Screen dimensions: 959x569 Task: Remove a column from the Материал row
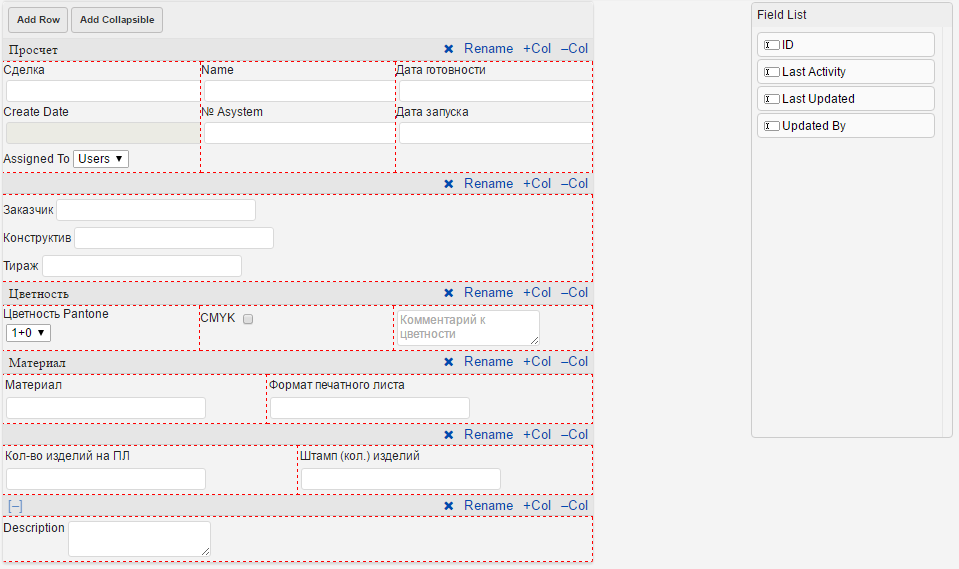pyautogui.click(x=574, y=362)
